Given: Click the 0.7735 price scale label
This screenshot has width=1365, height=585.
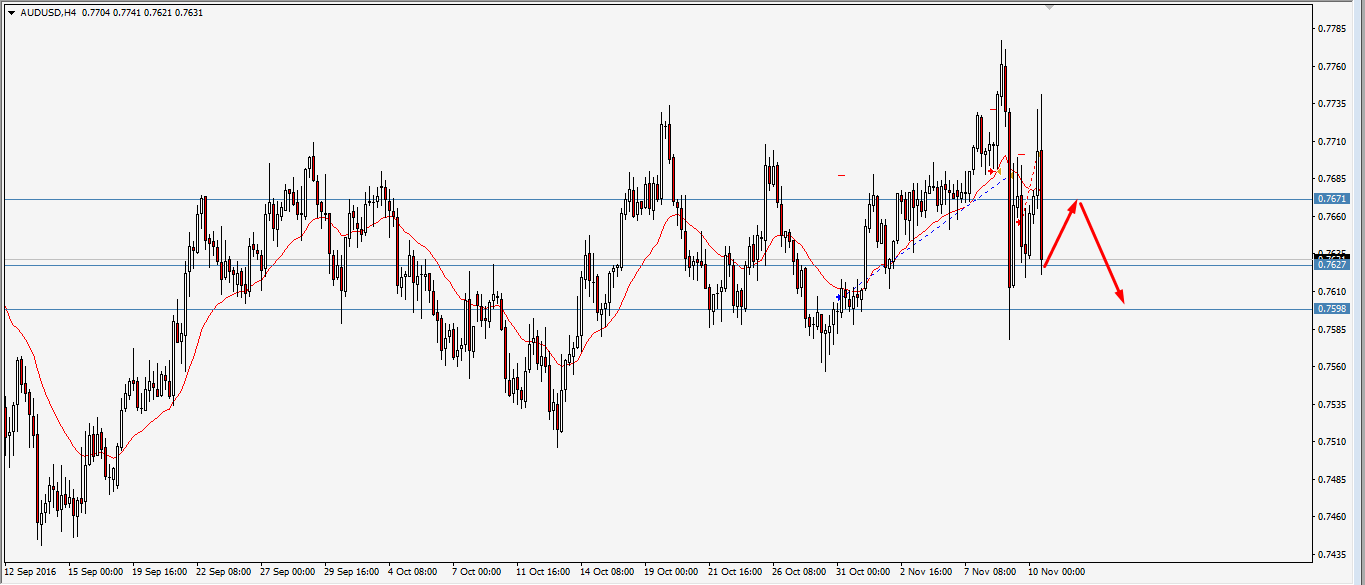Looking at the screenshot, I should pyautogui.click(x=1332, y=104).
